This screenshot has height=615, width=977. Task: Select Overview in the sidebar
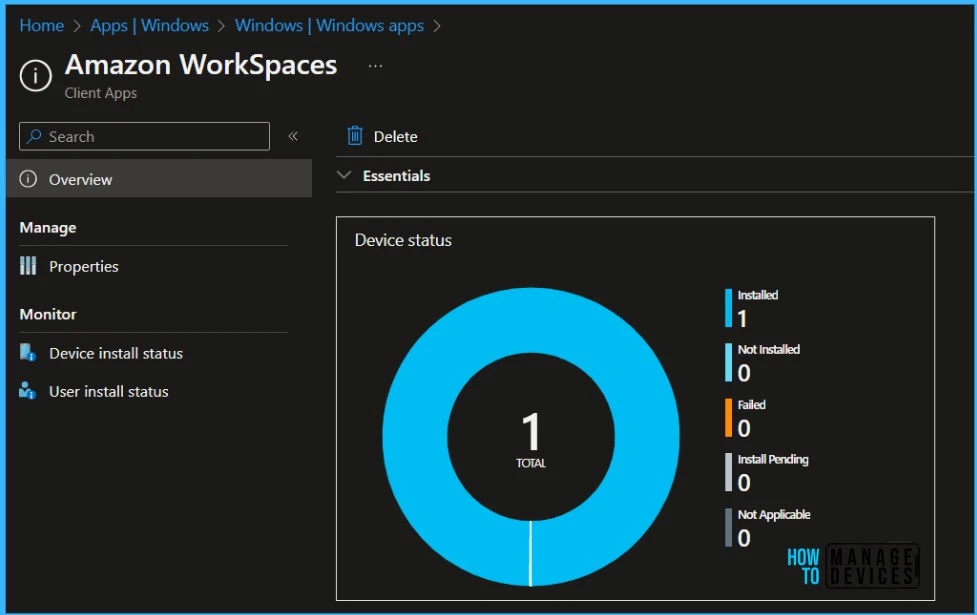(159, 179)
